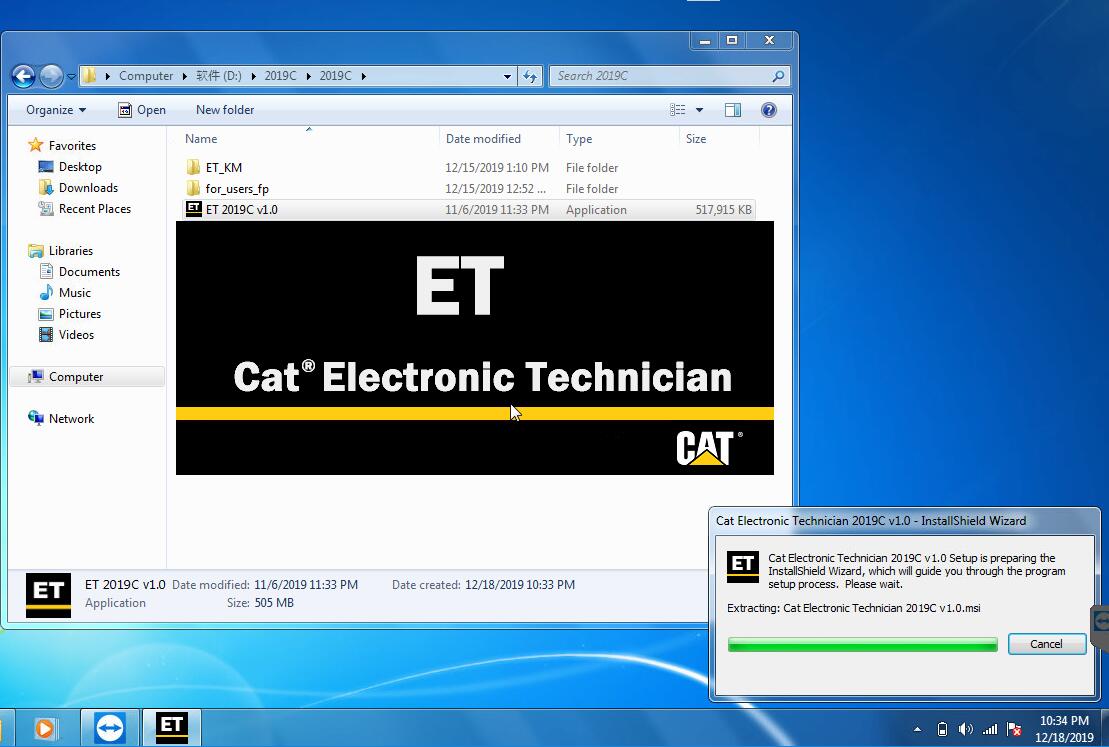Open Action Center flag tray icon

tap(1014, 729)
